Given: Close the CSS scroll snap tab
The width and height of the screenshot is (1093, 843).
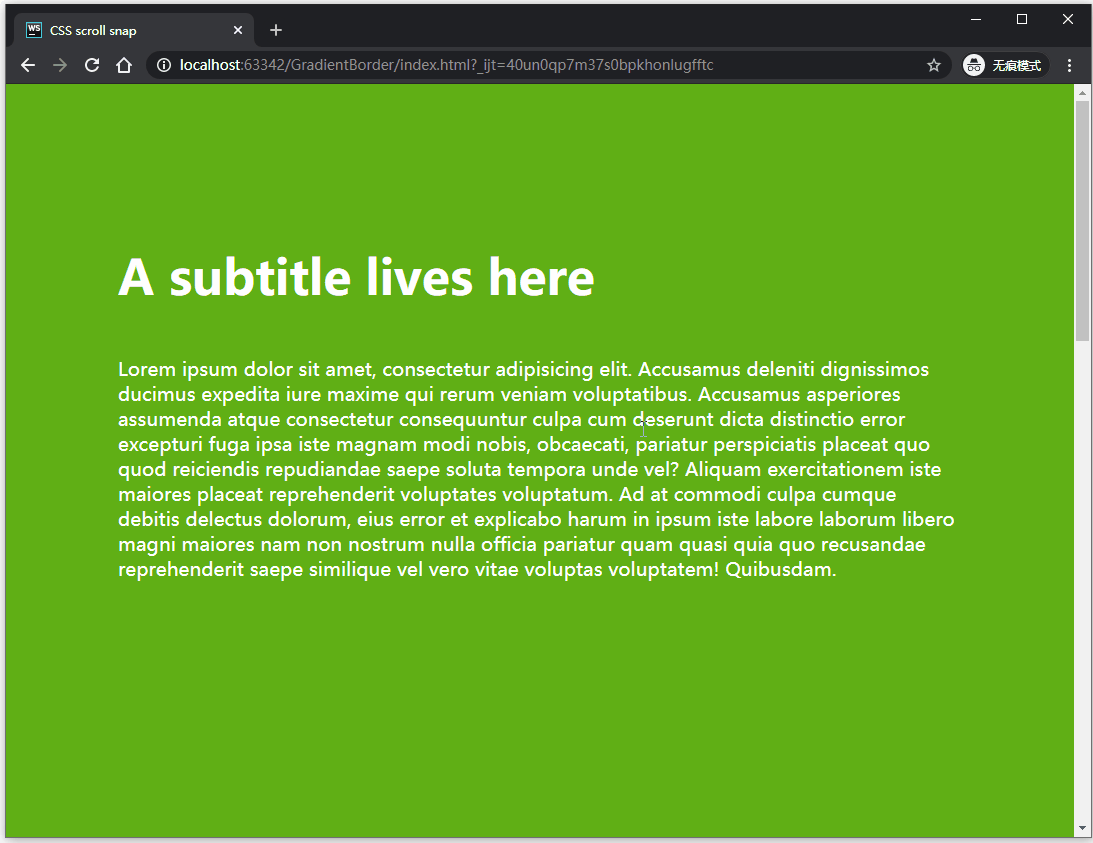Looking at the screenshot, I should pos(238,30).
